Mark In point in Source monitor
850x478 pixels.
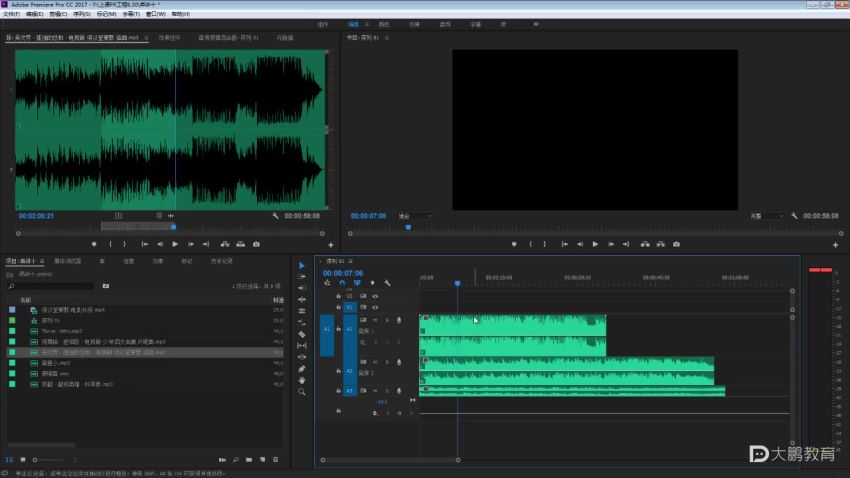tap(110, 244)
